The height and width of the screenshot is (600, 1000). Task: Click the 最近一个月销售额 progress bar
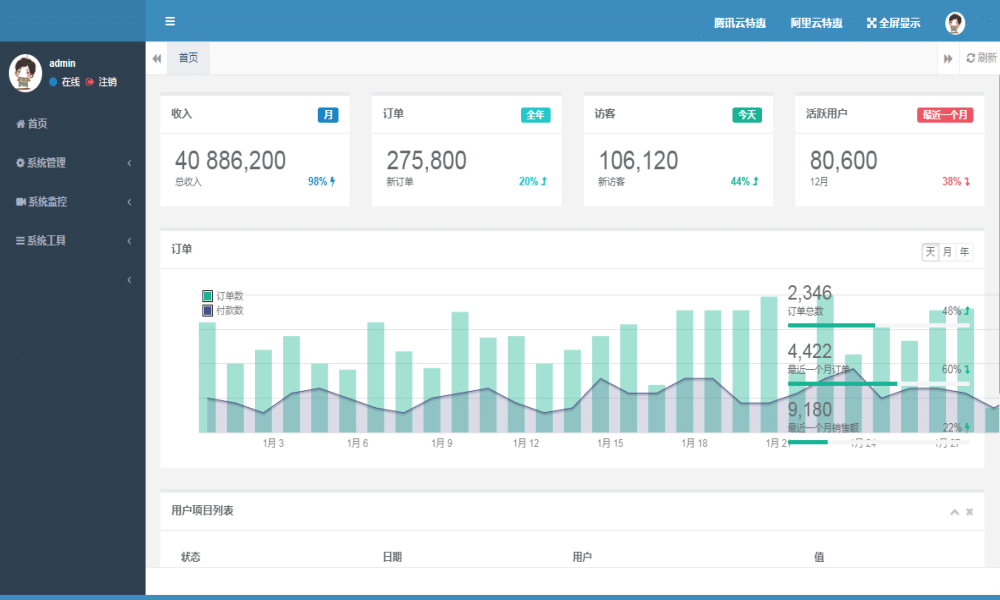(x=878, y=442)
